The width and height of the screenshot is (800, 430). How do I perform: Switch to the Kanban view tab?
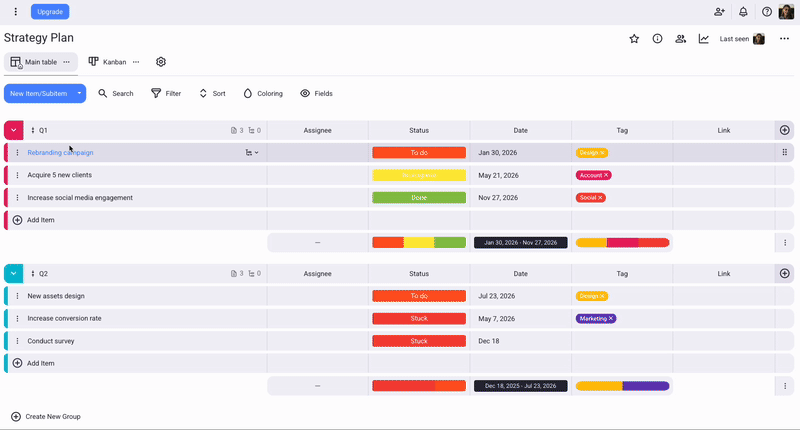coord(108,62)
